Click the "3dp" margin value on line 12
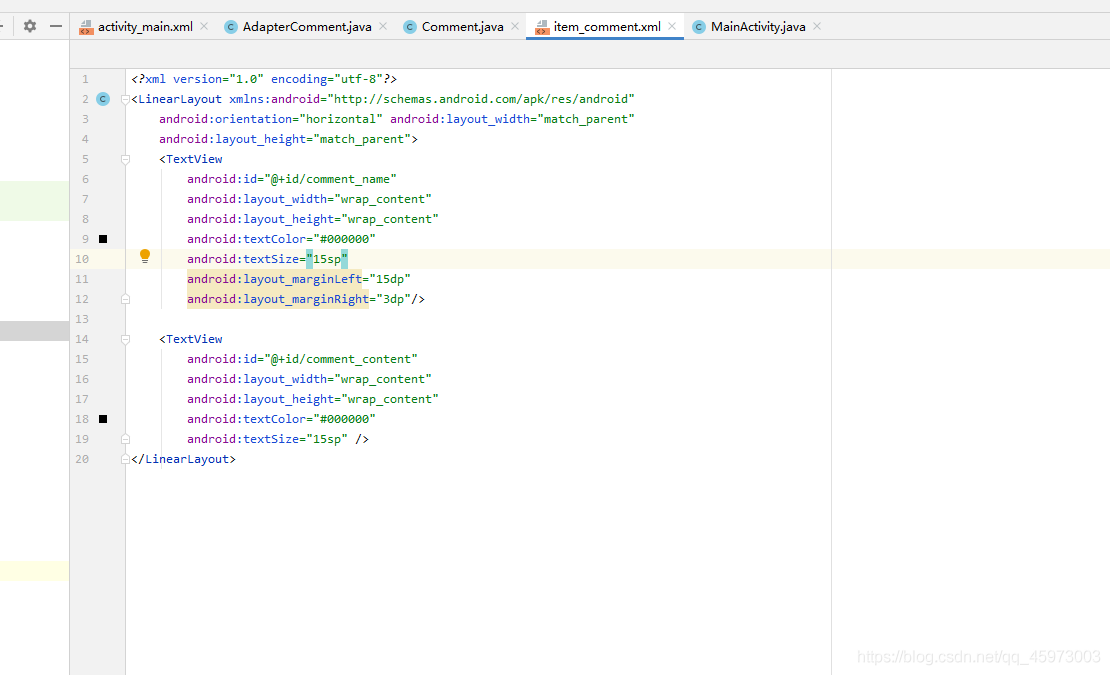Screen dimensions: 1110x675 pos(394,299)
